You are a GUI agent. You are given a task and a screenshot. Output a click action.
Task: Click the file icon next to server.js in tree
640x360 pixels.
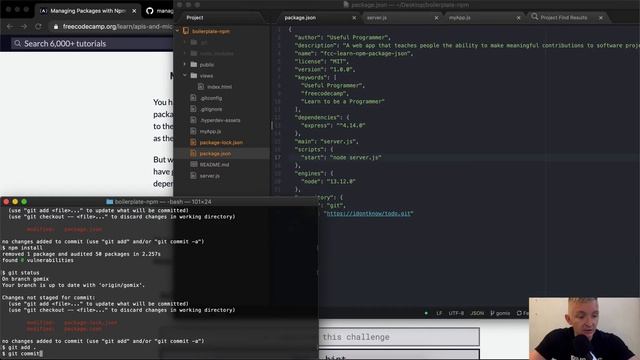(193, 176)
